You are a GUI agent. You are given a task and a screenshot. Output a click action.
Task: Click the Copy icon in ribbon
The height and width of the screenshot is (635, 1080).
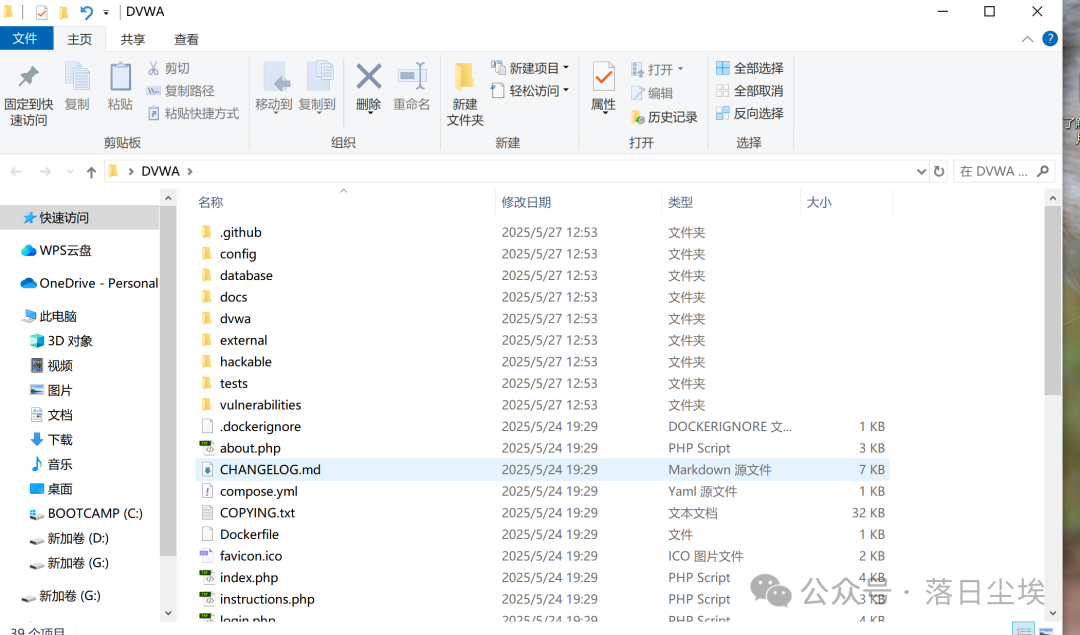point(77,77)
